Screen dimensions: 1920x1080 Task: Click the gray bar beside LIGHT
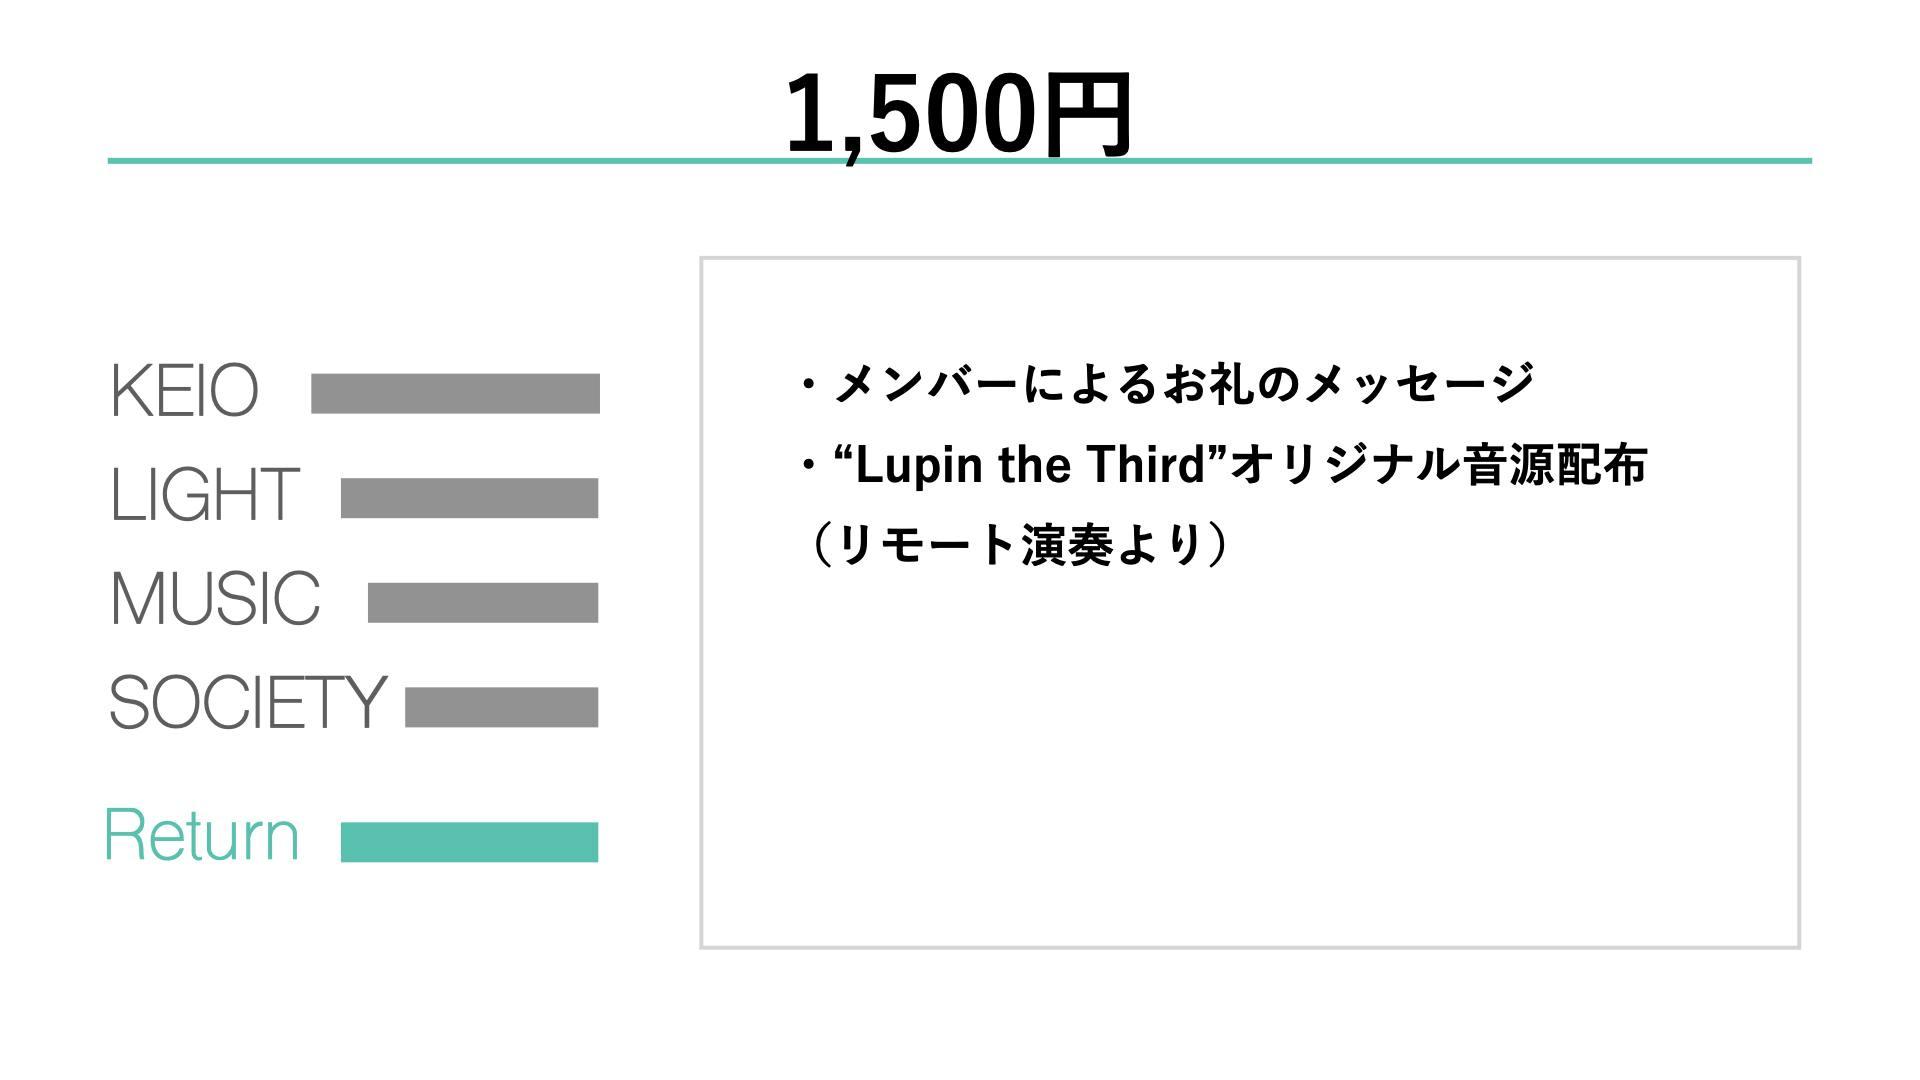(x=469, y=498)
